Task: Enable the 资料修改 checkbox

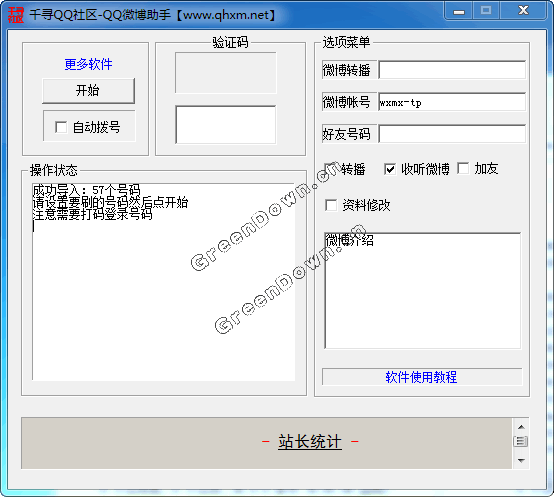Action: click(x=331, y=205)
